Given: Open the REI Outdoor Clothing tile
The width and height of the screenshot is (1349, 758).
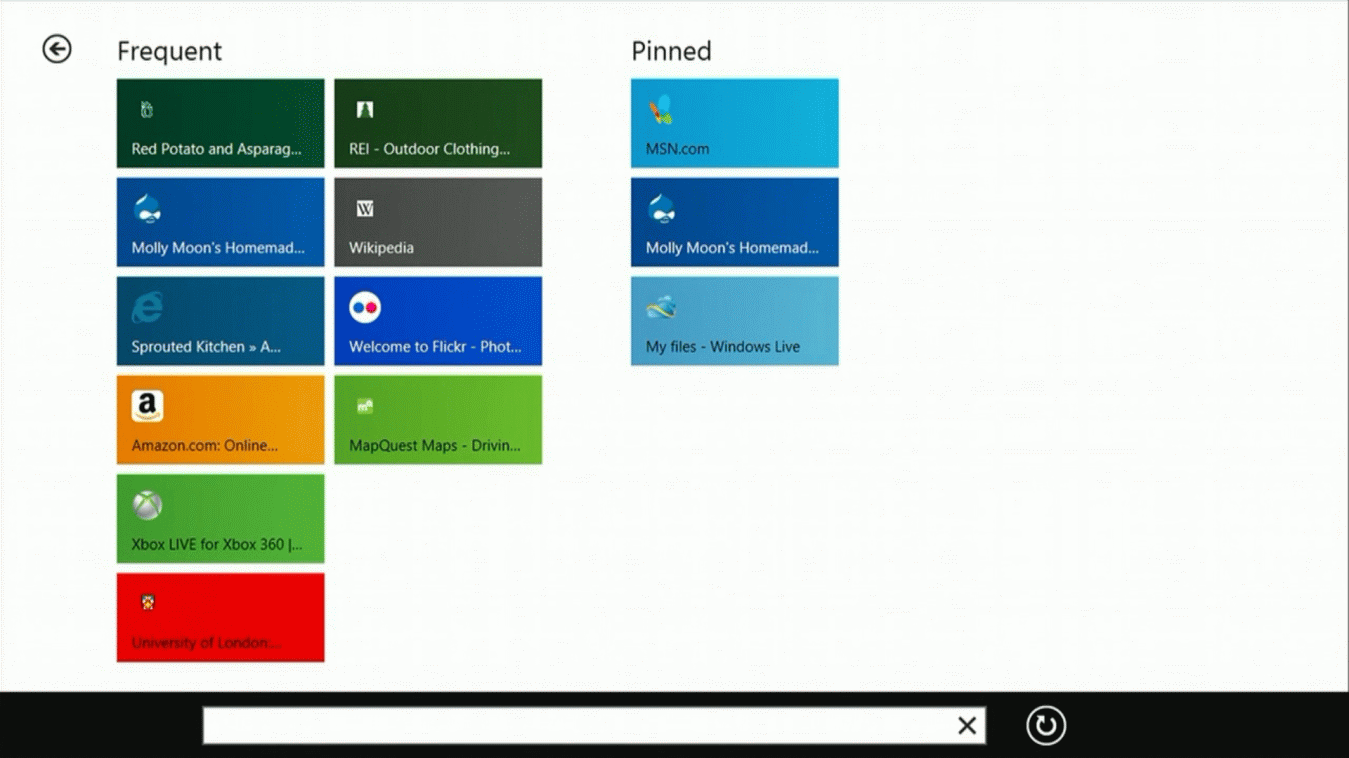Looking at the screenshot, I should tap(438, 124).
